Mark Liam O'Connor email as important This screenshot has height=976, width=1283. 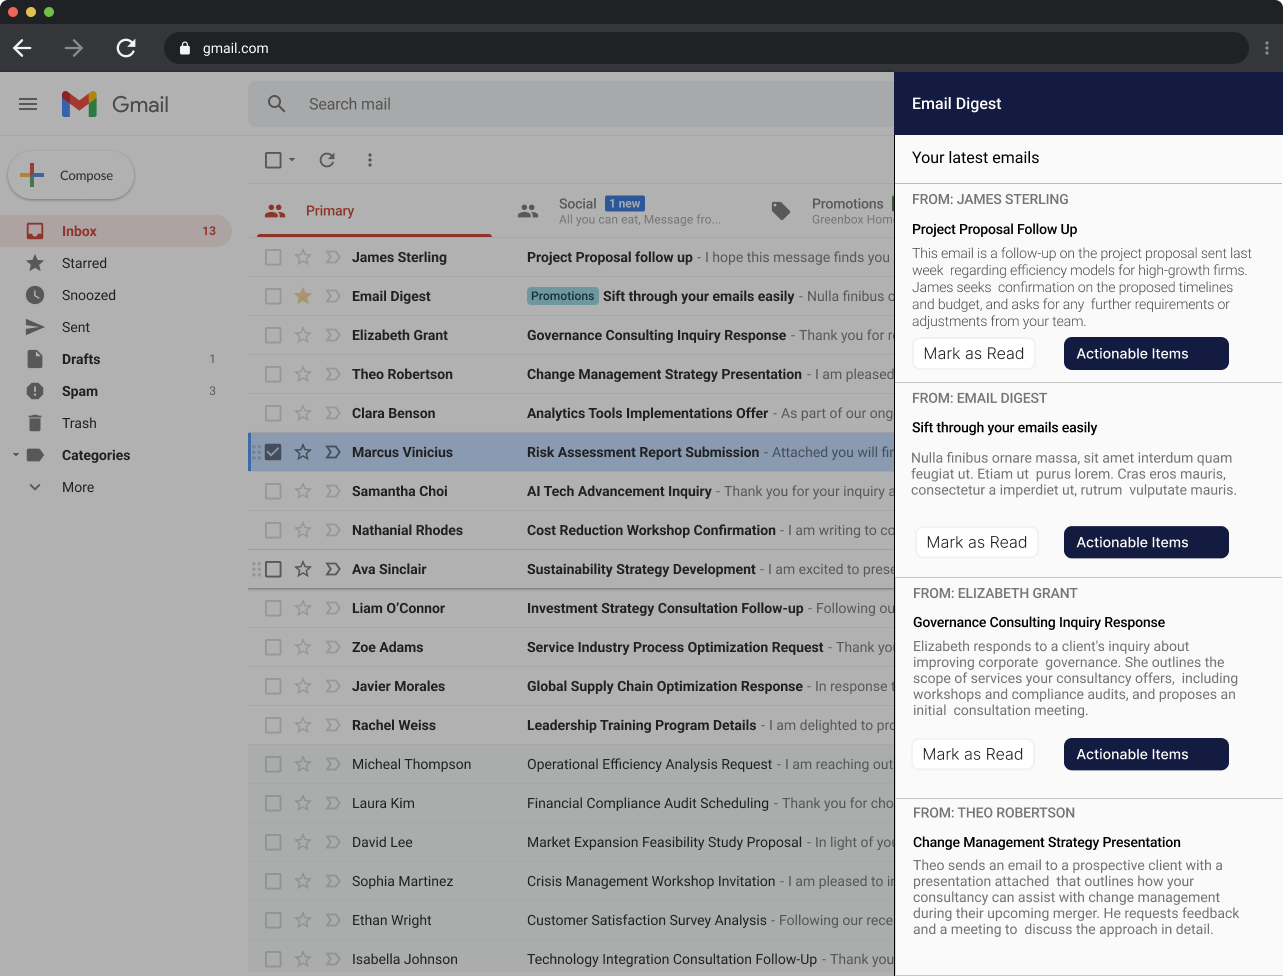click(333, 608)
